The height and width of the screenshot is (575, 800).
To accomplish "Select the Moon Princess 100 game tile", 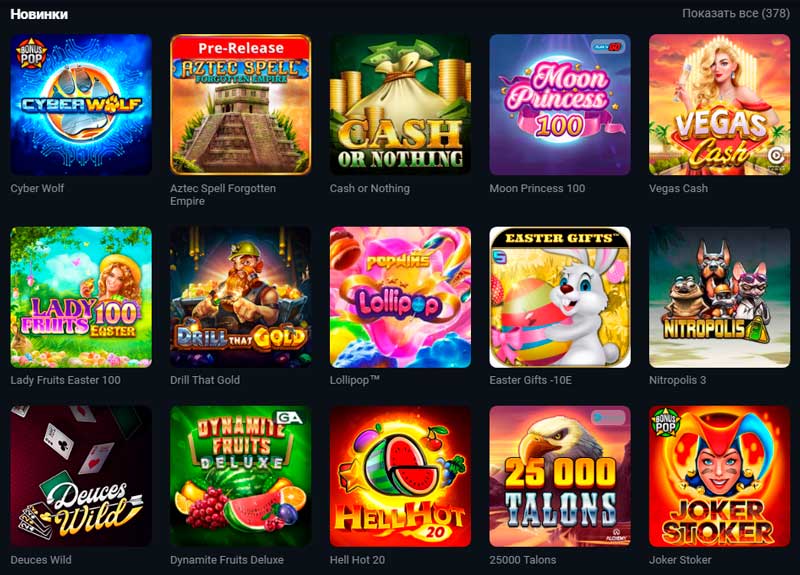I will point(560,105).
